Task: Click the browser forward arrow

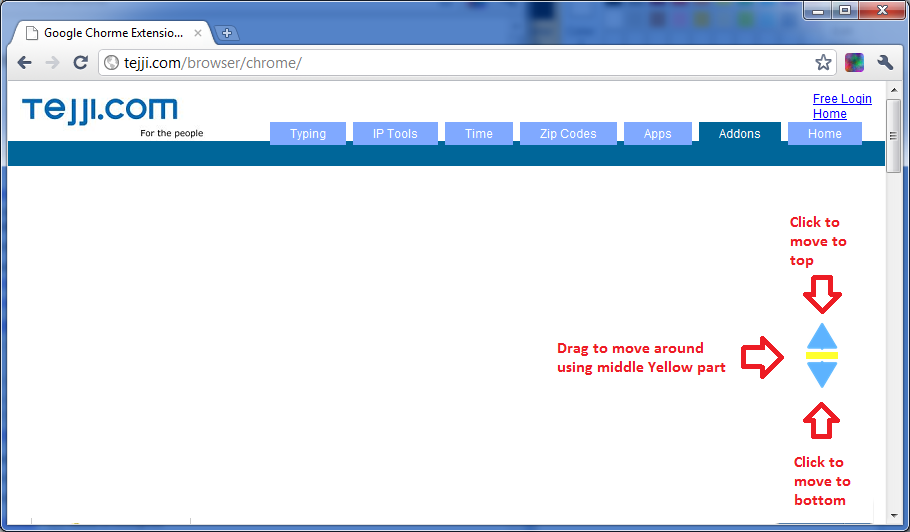Action: pos(52,63)
